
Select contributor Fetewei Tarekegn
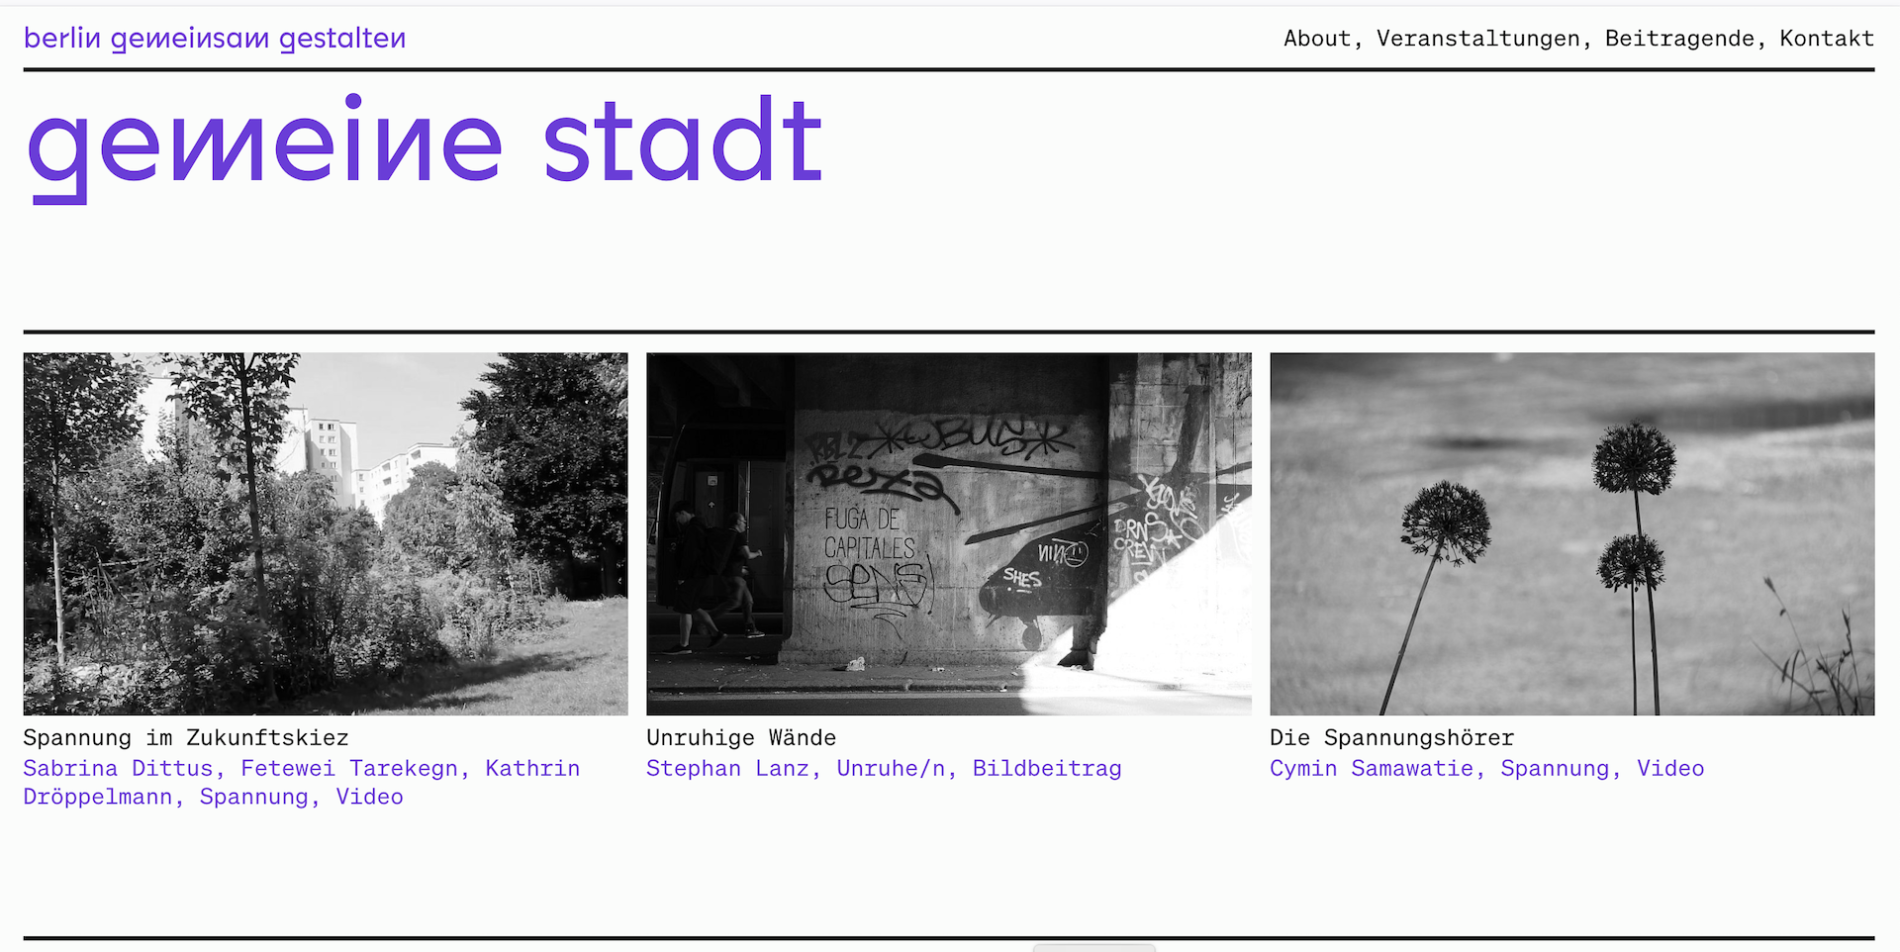[348, 769]
